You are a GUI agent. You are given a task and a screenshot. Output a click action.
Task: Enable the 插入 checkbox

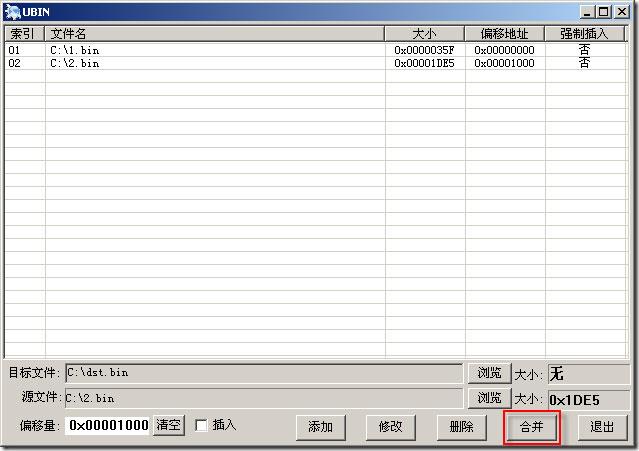pos(201,425)
